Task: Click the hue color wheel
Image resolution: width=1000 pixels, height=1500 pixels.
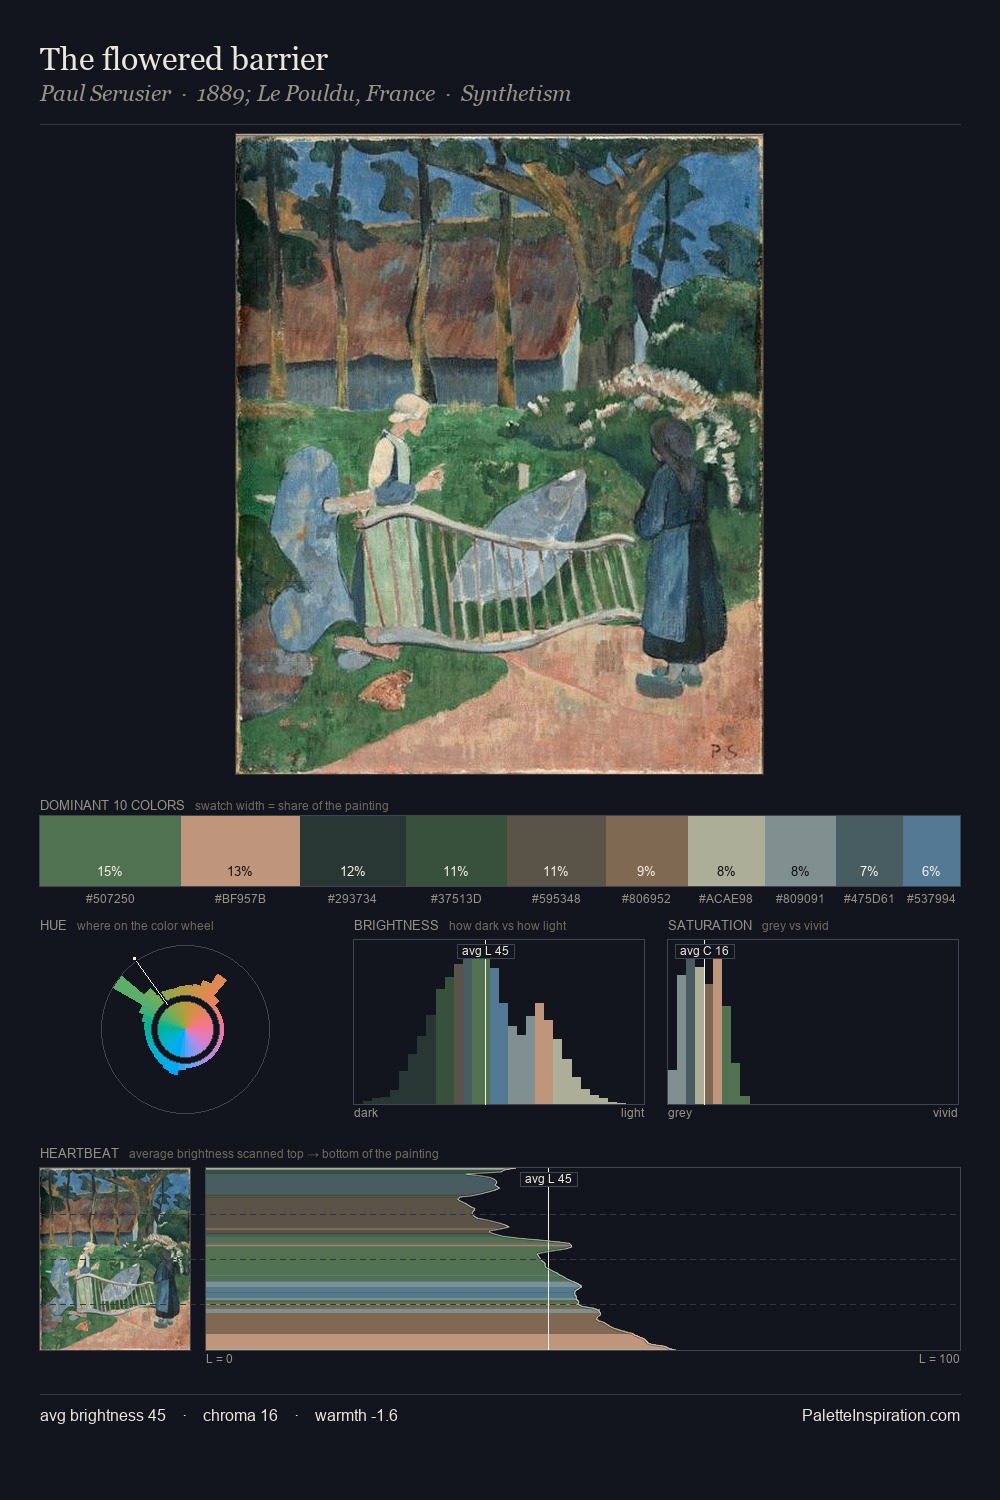Action: click(185, 1029)
